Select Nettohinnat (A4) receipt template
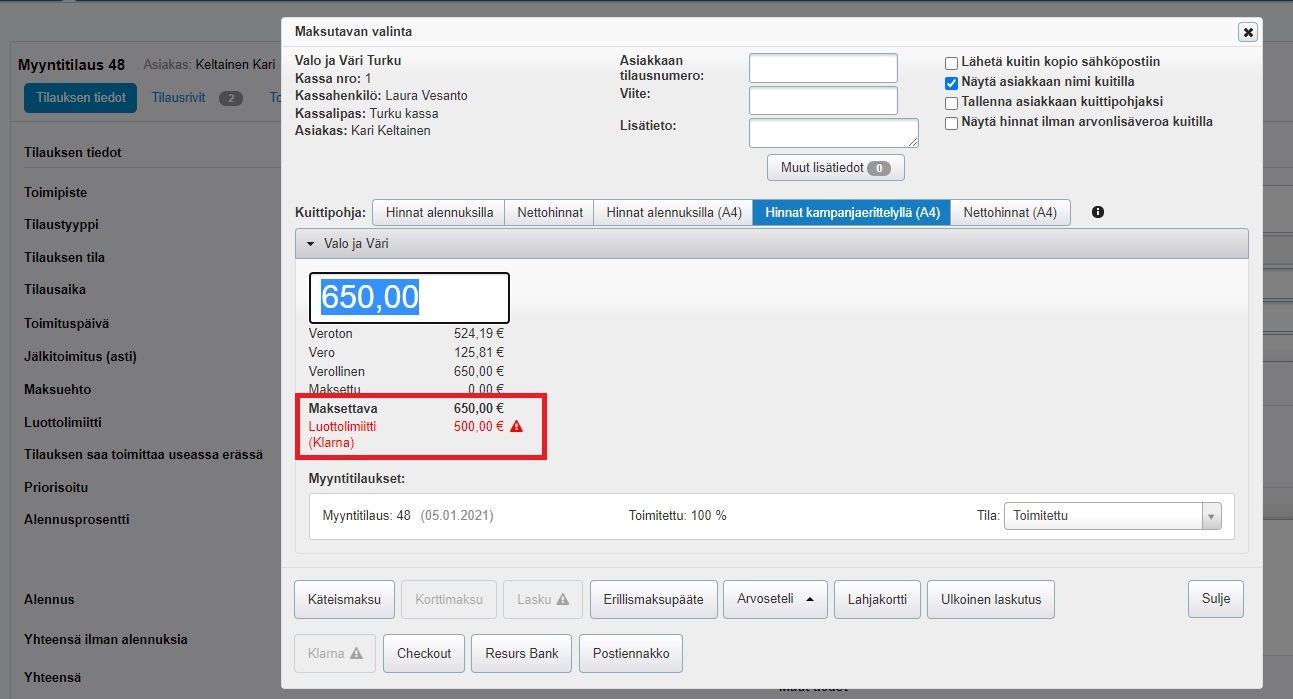Viewport: 1293px width, 699px height. 1010,212
